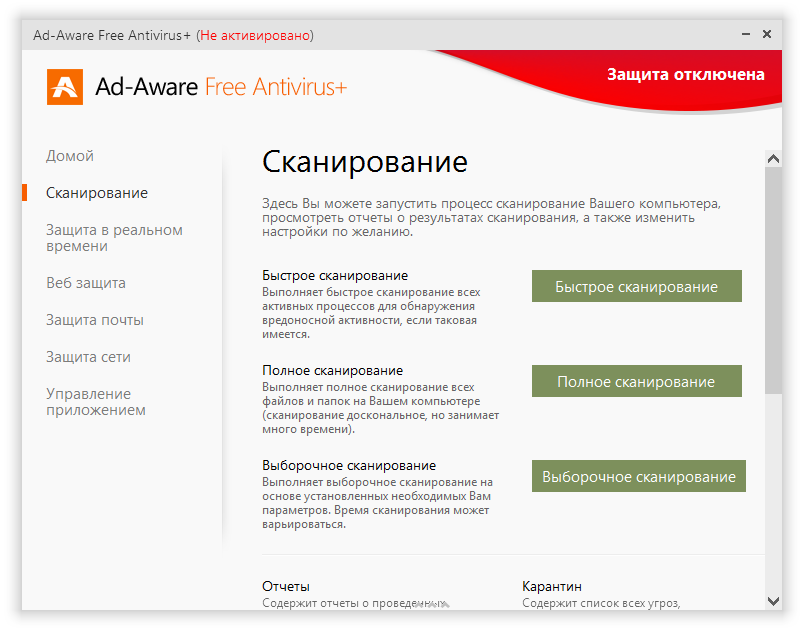Open Защита сети section
The width and height of the screenshot is (800, 636).
[x=88, y=357]
